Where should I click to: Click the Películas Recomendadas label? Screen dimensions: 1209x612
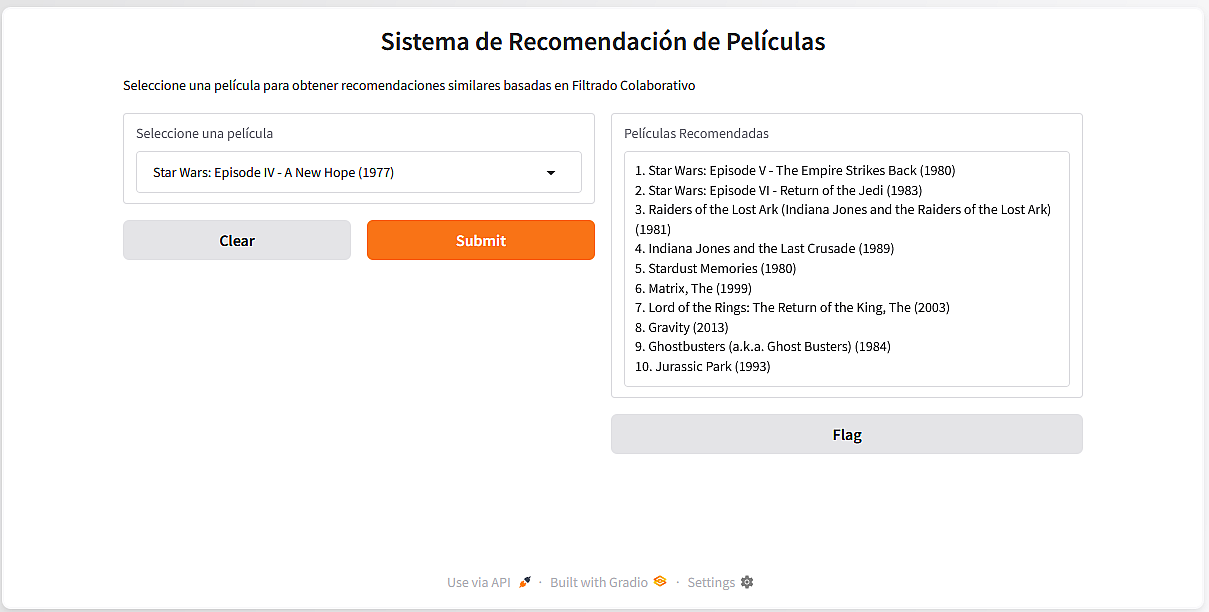coord(697,133)
